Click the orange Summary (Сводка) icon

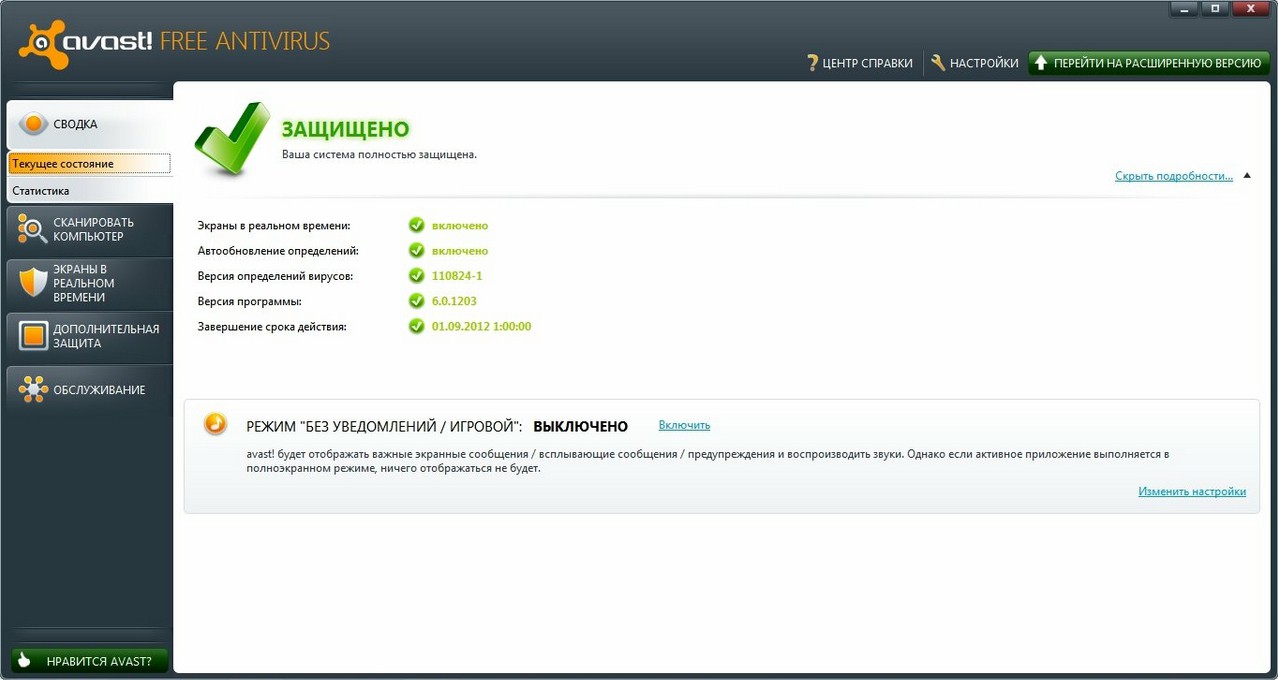pos(33,124)
